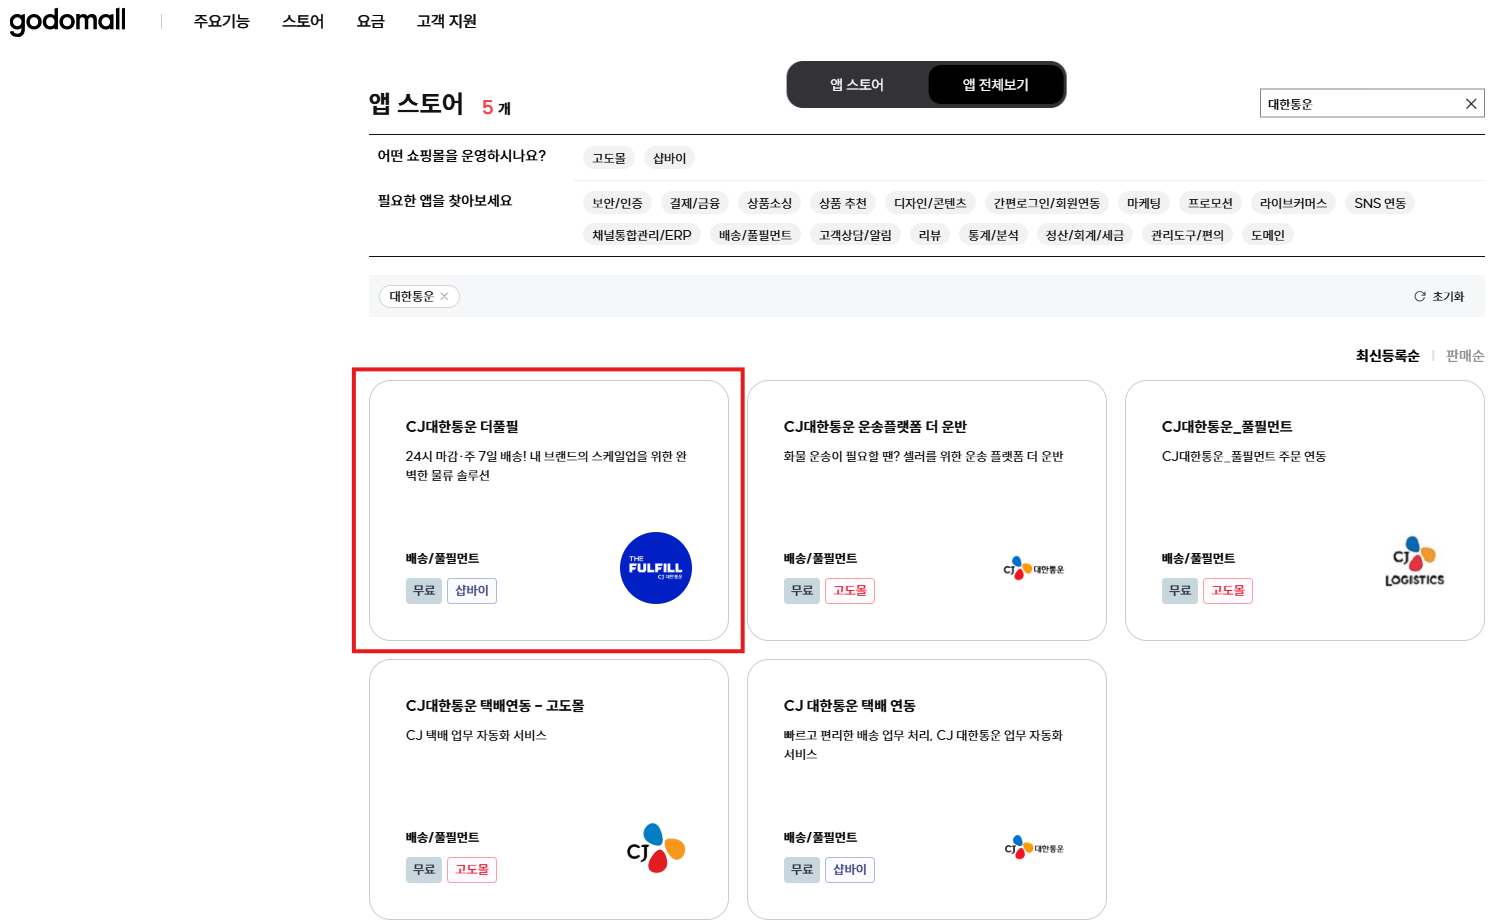Select the 고객상담/알림 category filter
The image size is (1502, 922).
click(856, 235)
